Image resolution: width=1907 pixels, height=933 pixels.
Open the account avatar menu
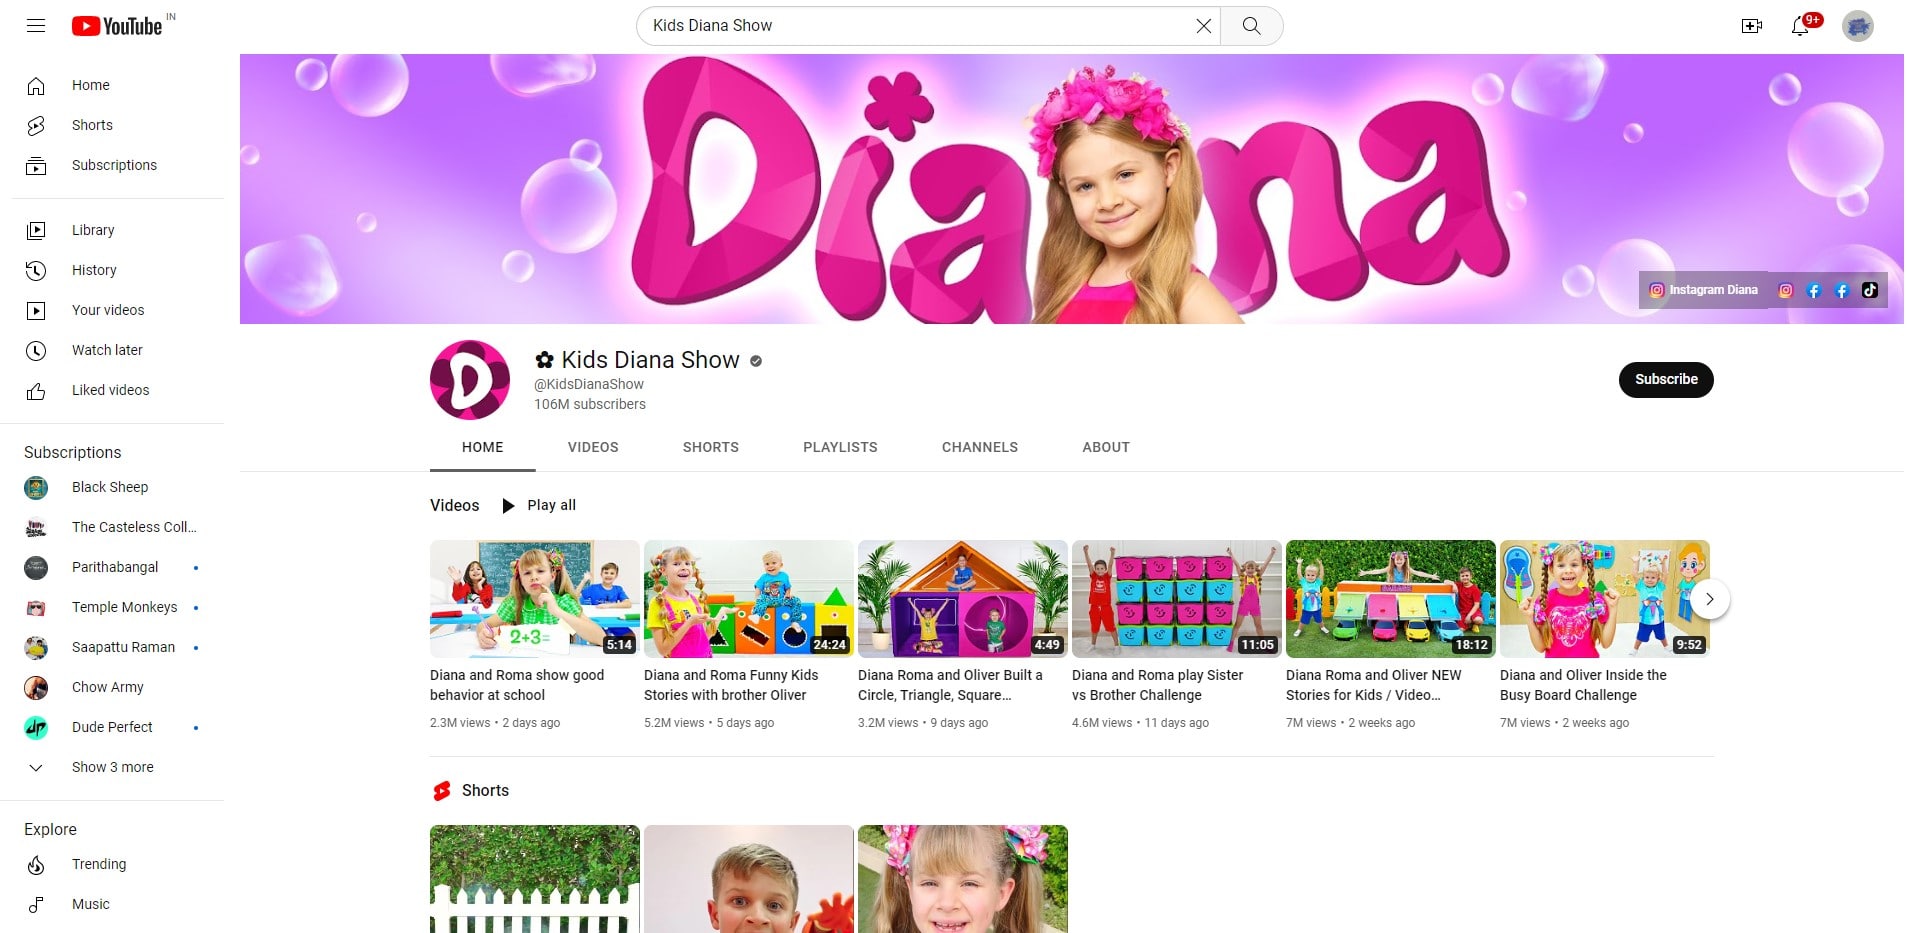tap(1857, 26)
